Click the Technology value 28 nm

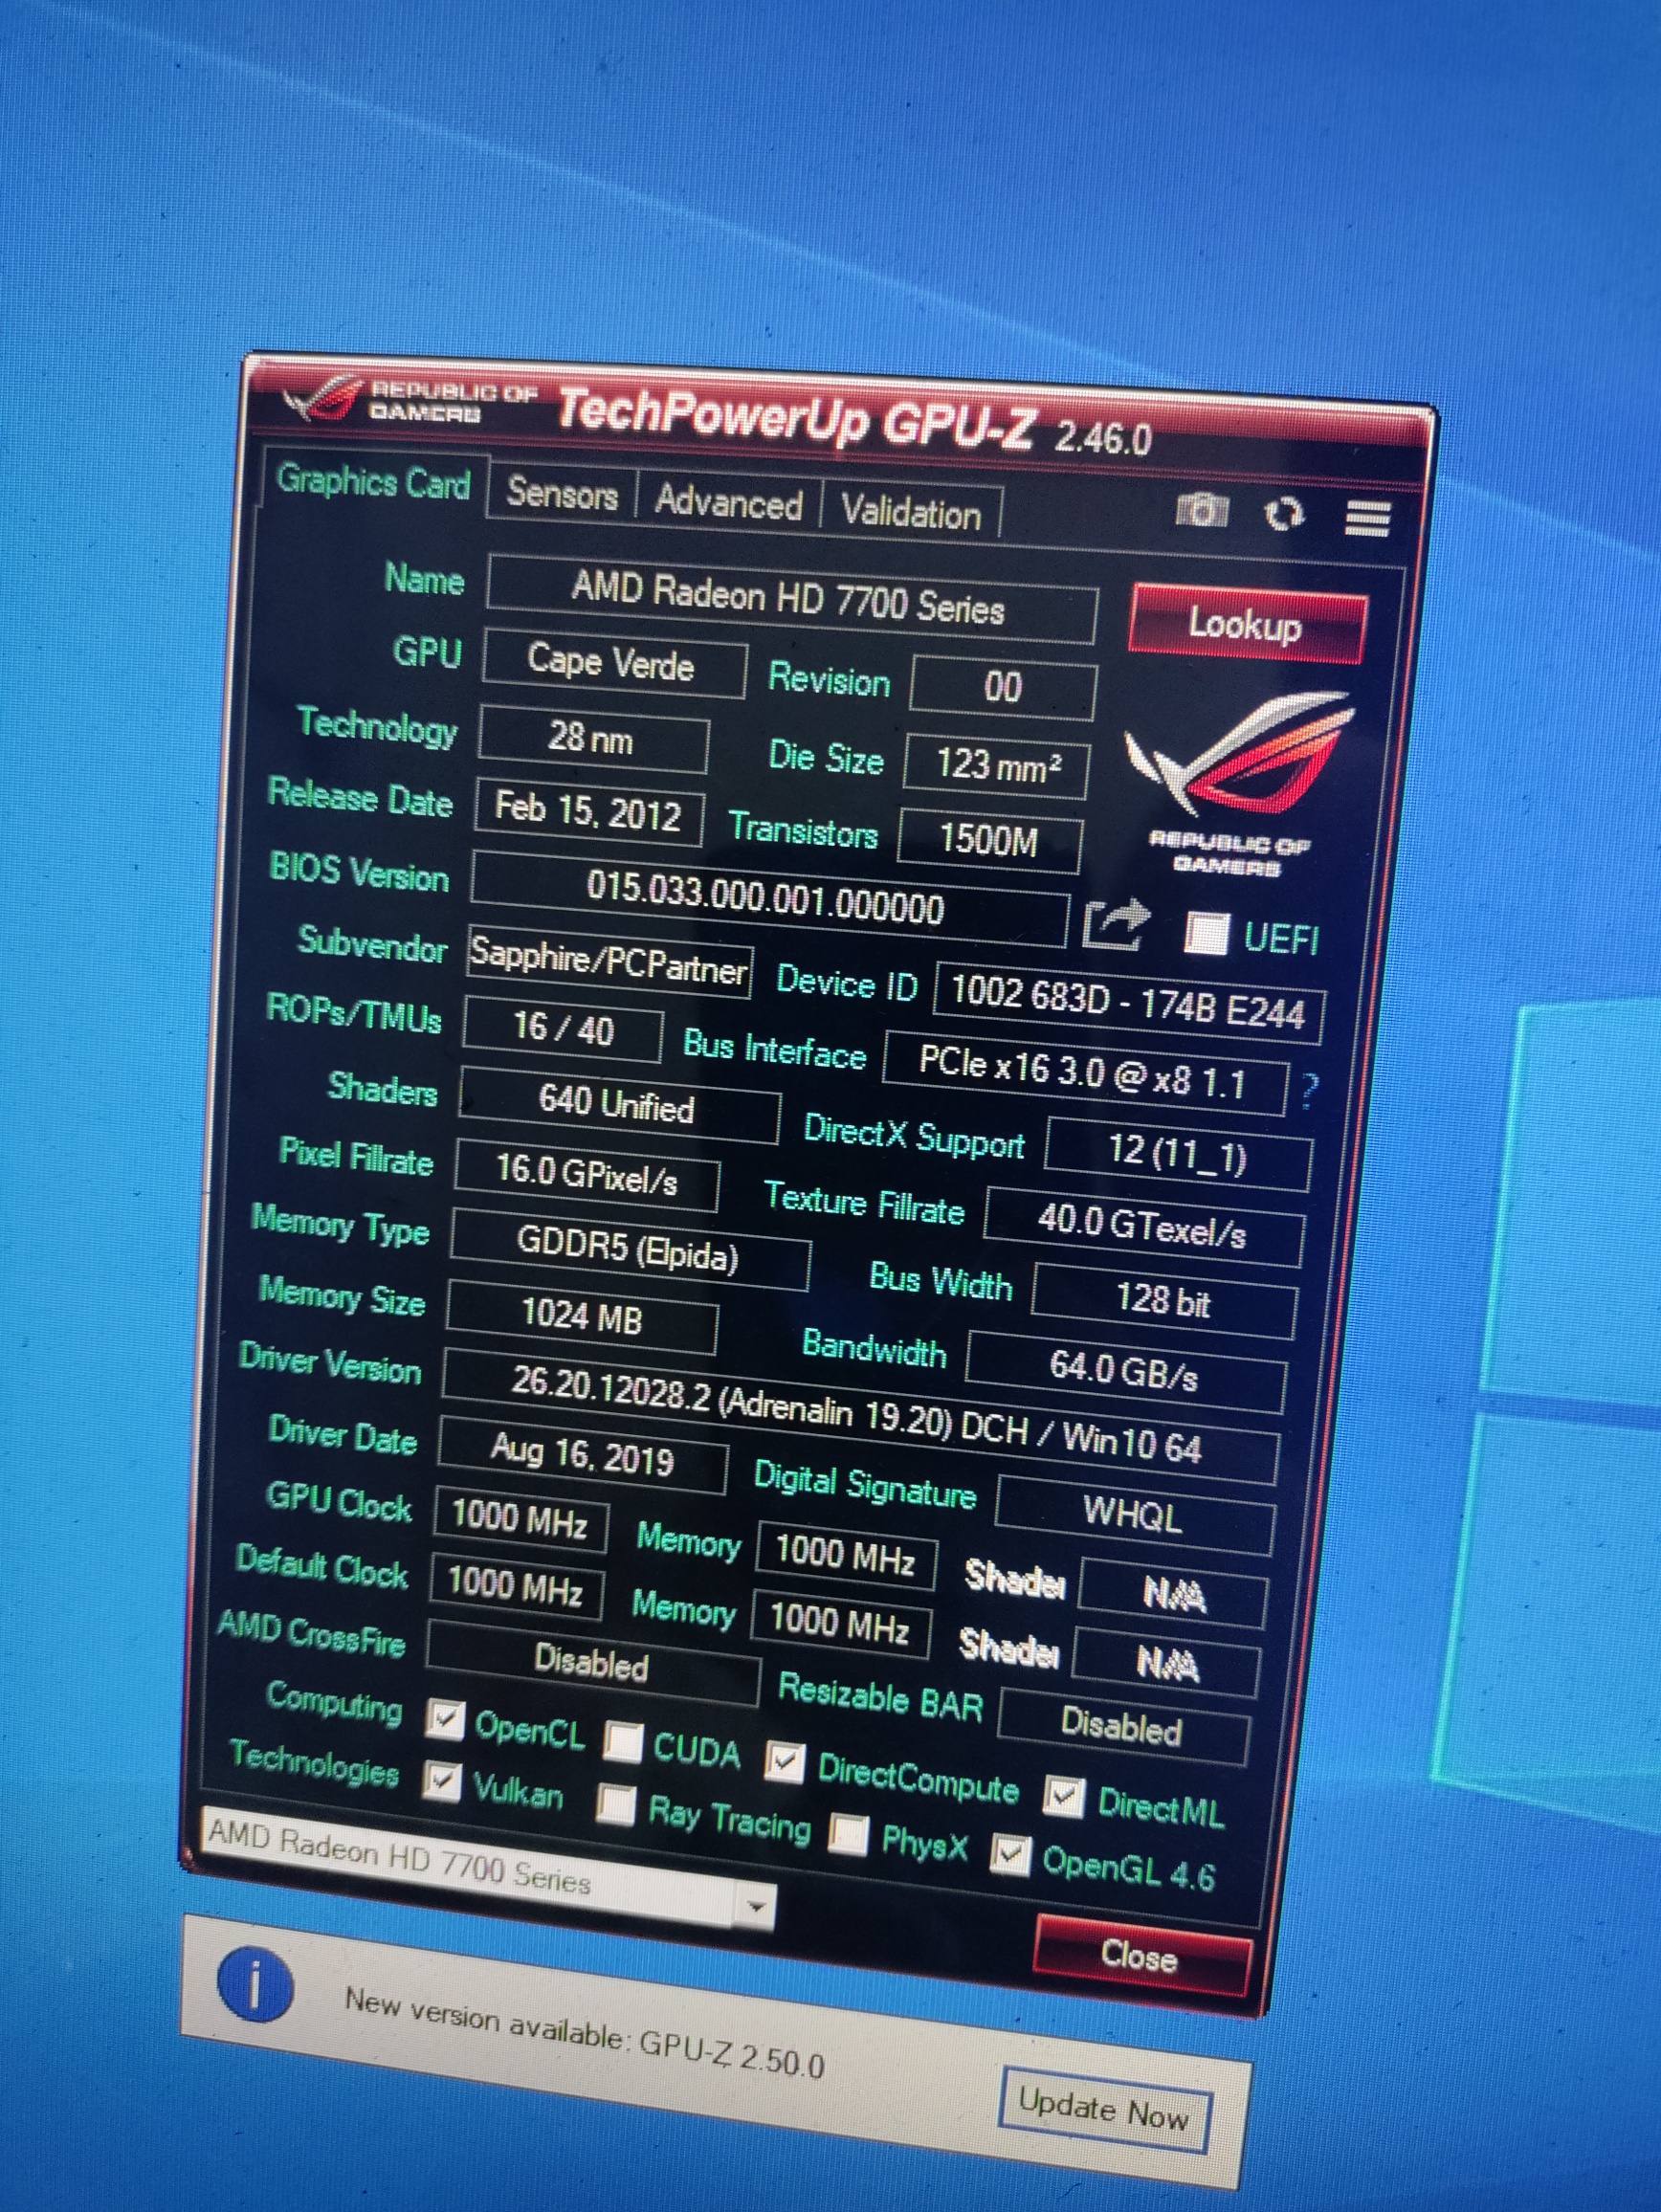(x=592, y=740)
